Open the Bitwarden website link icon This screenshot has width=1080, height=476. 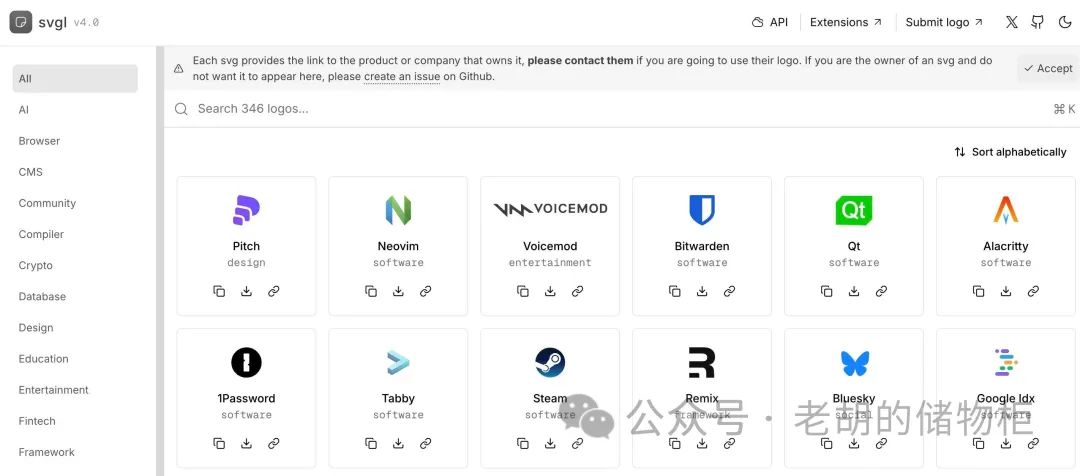click(x=729, y=291)
